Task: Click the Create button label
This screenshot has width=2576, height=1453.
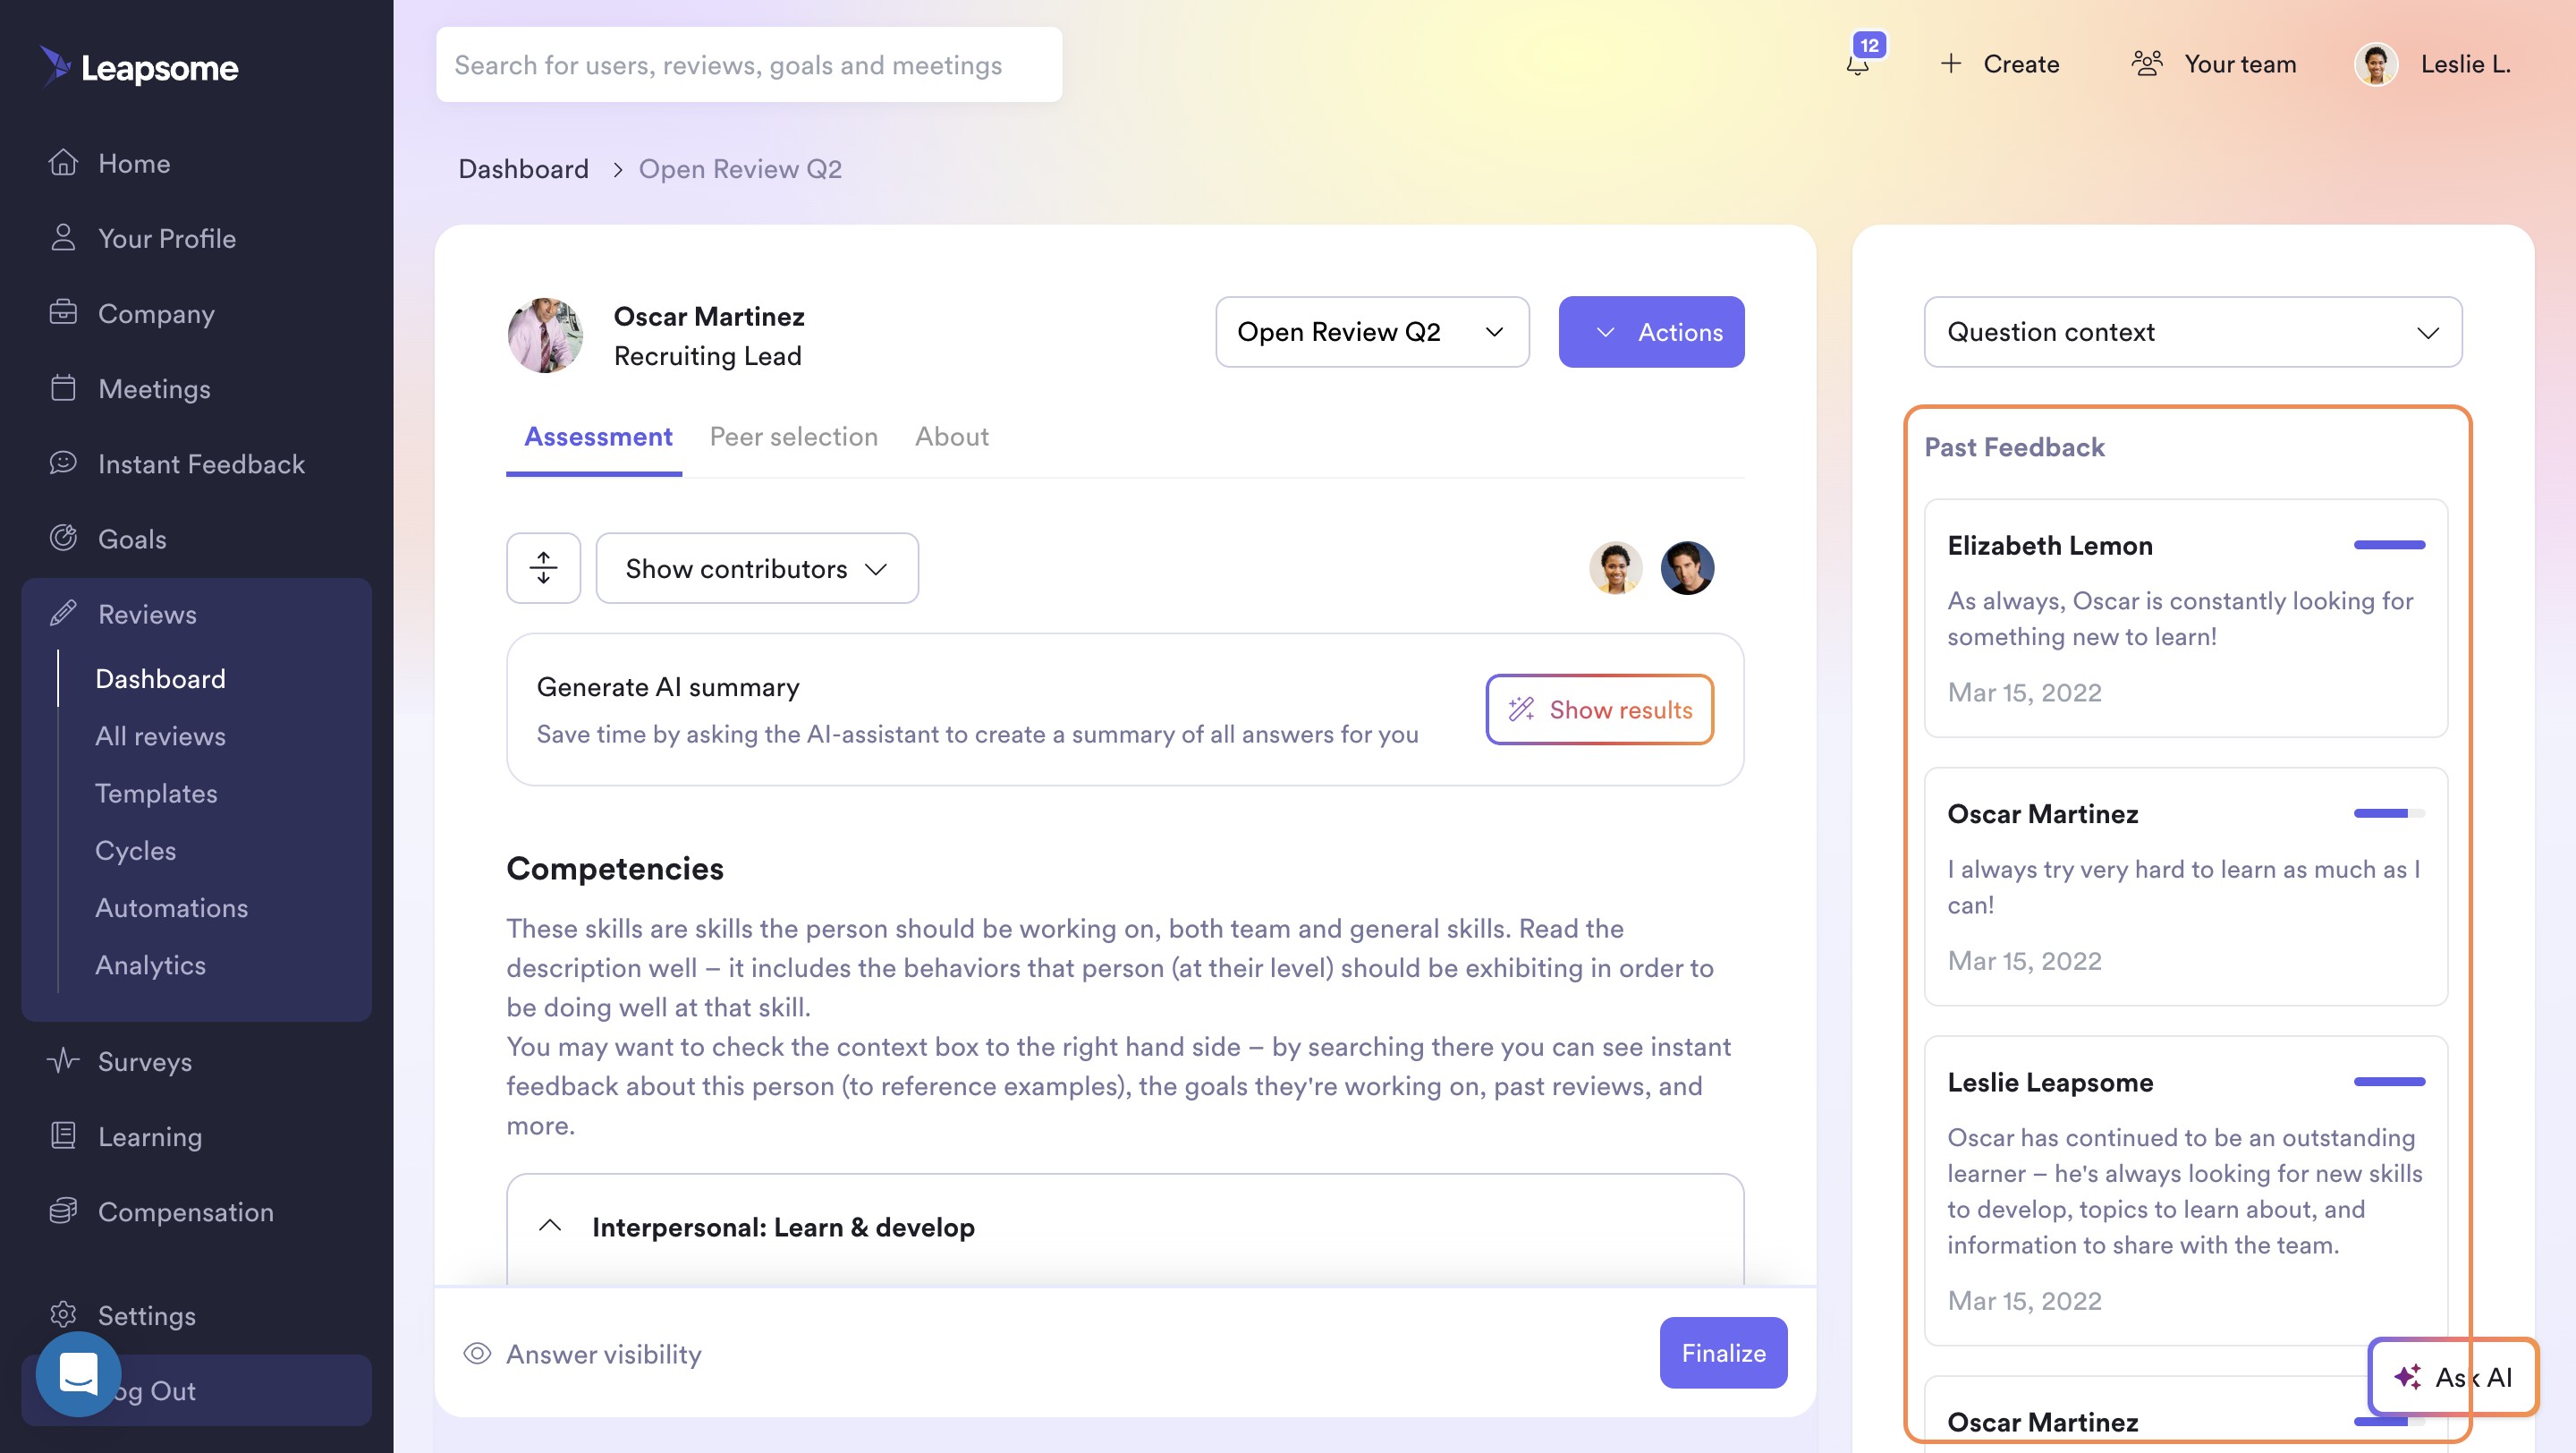Action: pyautogui.click(x=2021, y=64)
